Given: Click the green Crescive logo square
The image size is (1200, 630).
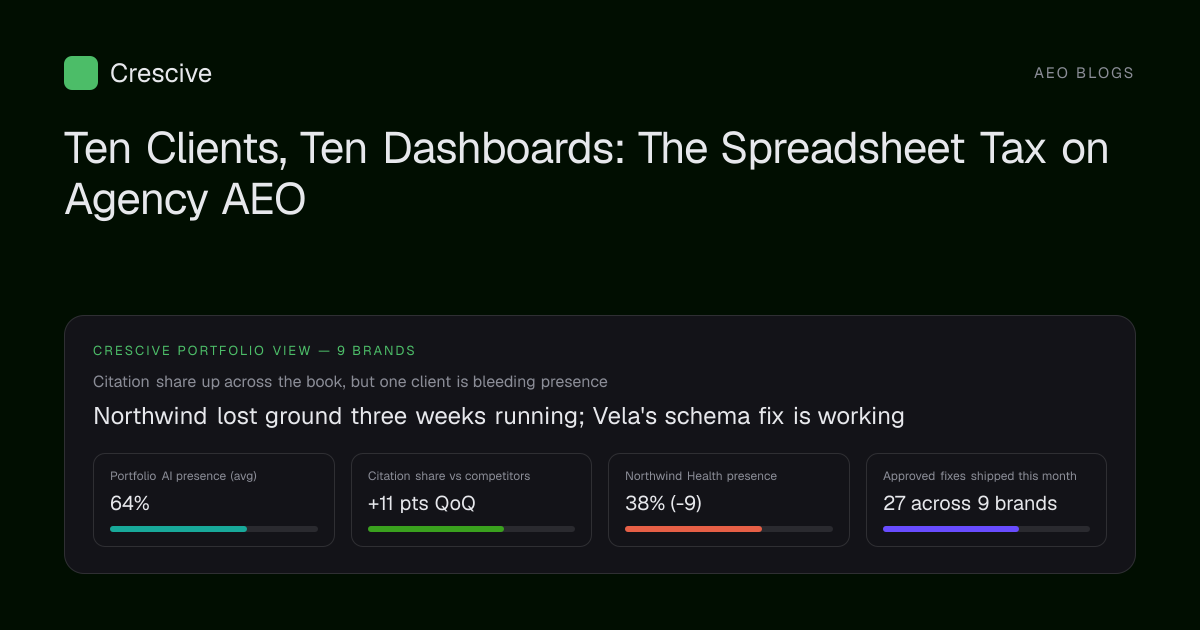Looking at the screenshot, I should (81, 73).
